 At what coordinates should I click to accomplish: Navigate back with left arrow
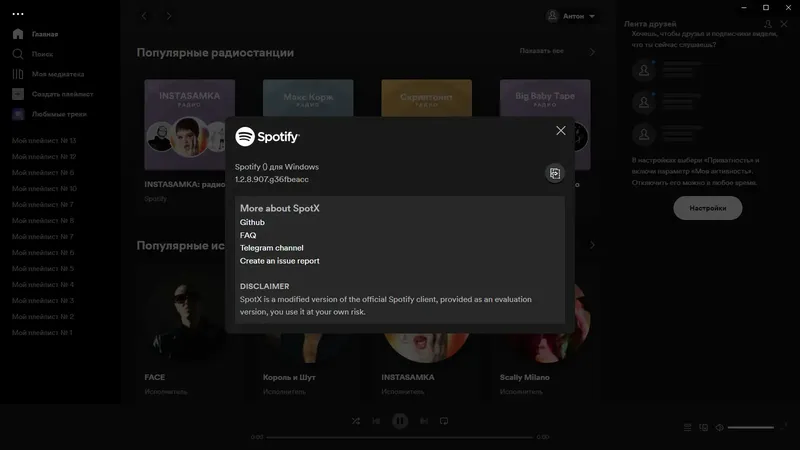(x=144, y=16)
